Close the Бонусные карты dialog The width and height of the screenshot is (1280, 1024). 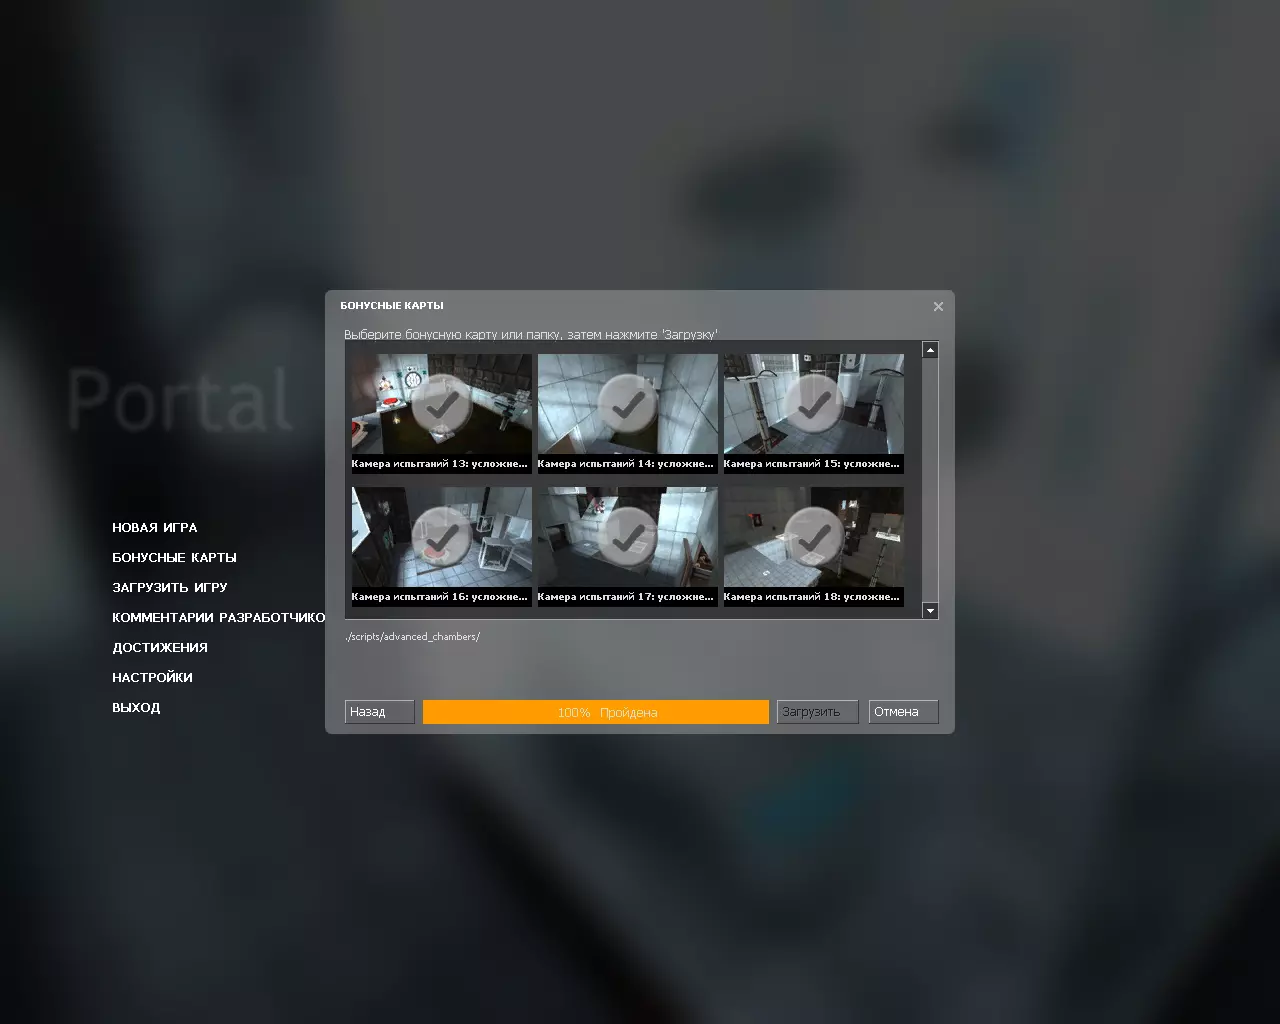(938, 307)
